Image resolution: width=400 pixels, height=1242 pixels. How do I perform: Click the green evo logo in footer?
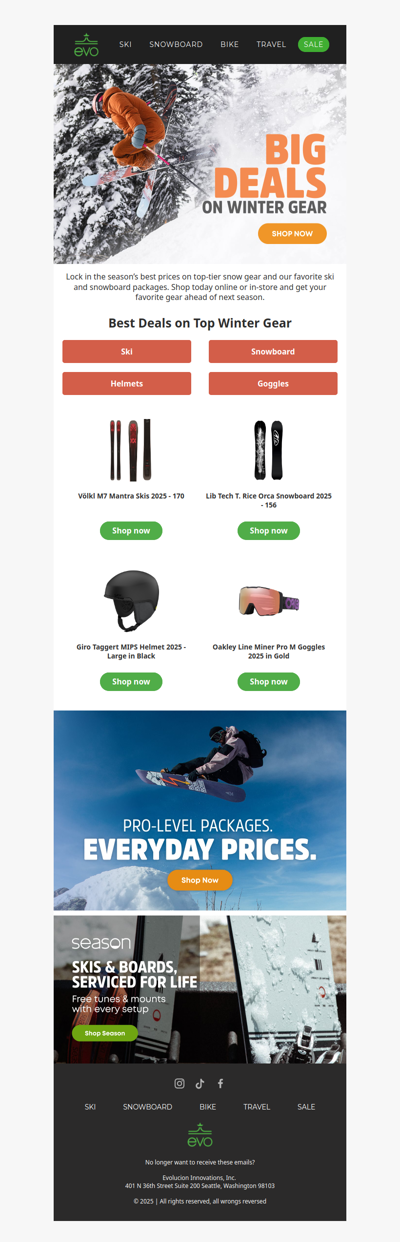[200, 1135]
